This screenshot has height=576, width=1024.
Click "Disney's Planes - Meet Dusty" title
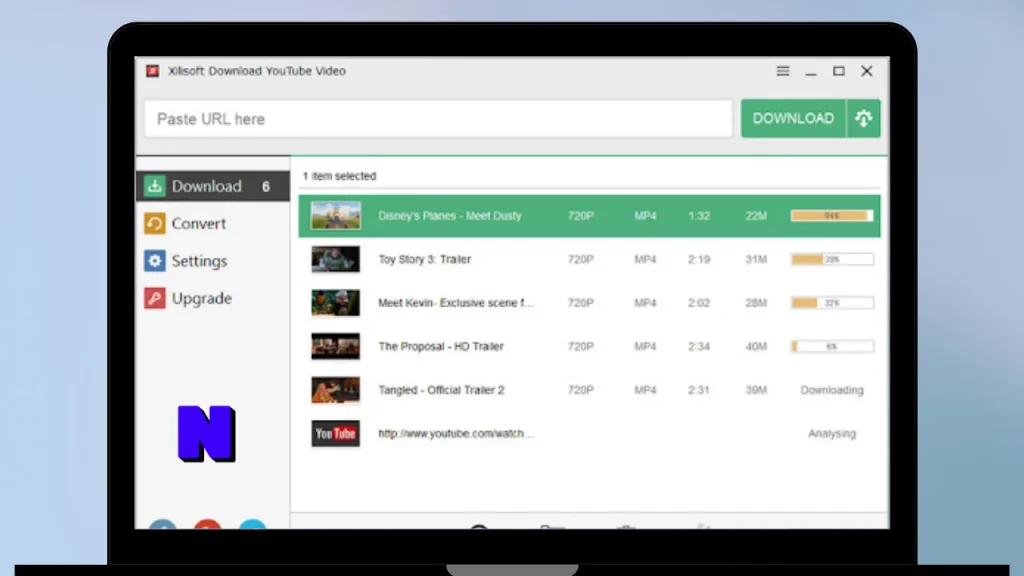tap(450, 216)
